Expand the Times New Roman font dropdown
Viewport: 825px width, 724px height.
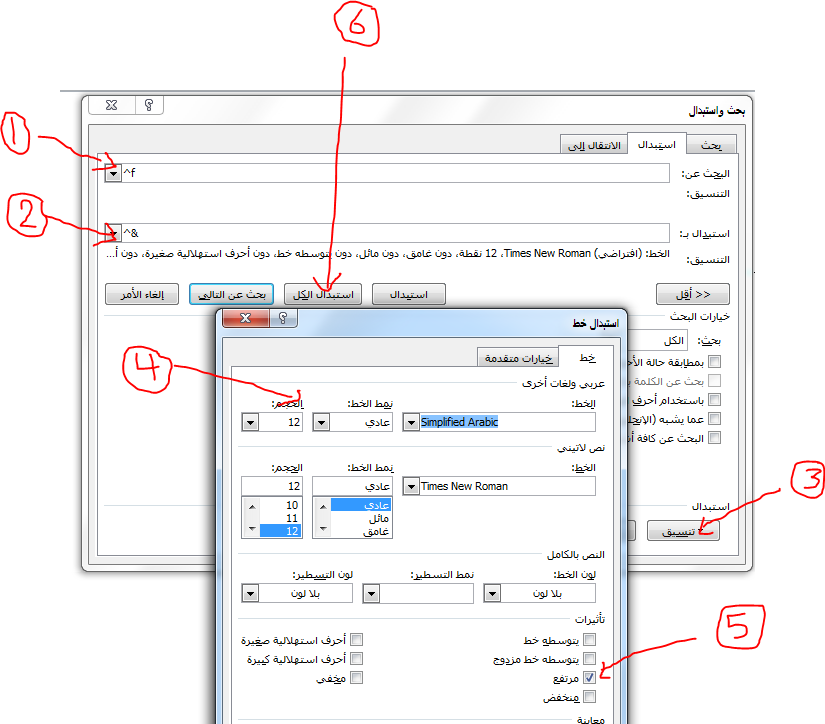click(x=410, y=486)
